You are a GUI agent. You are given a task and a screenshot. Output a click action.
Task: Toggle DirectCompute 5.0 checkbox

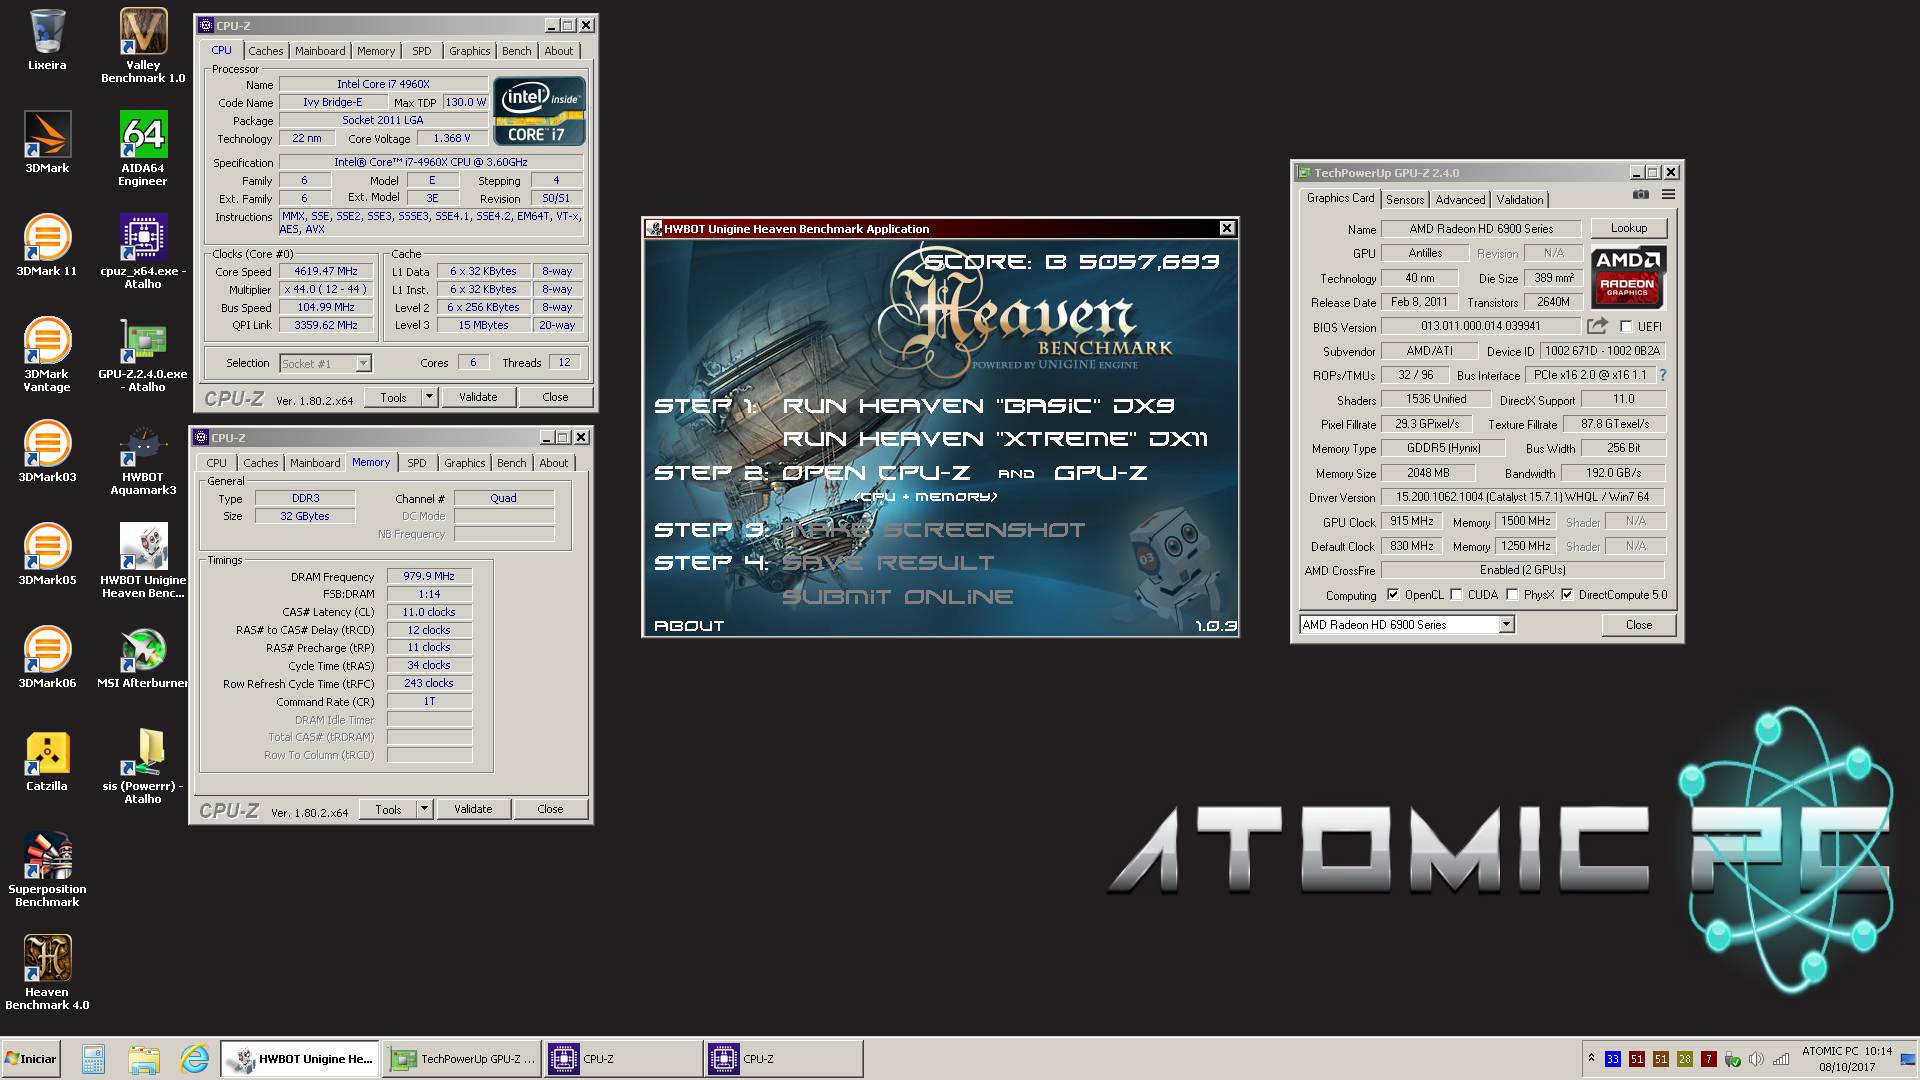1566,595
